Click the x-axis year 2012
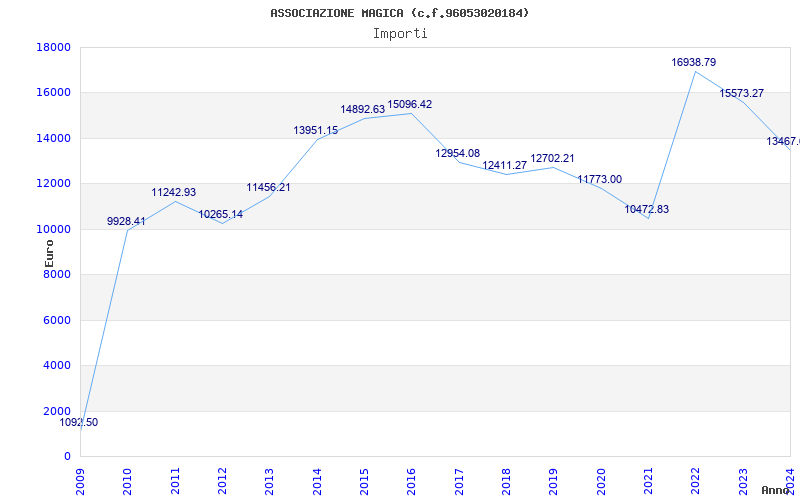Image resolution: width=800 pixels, height=500 pixels. [x=222, y=482]
